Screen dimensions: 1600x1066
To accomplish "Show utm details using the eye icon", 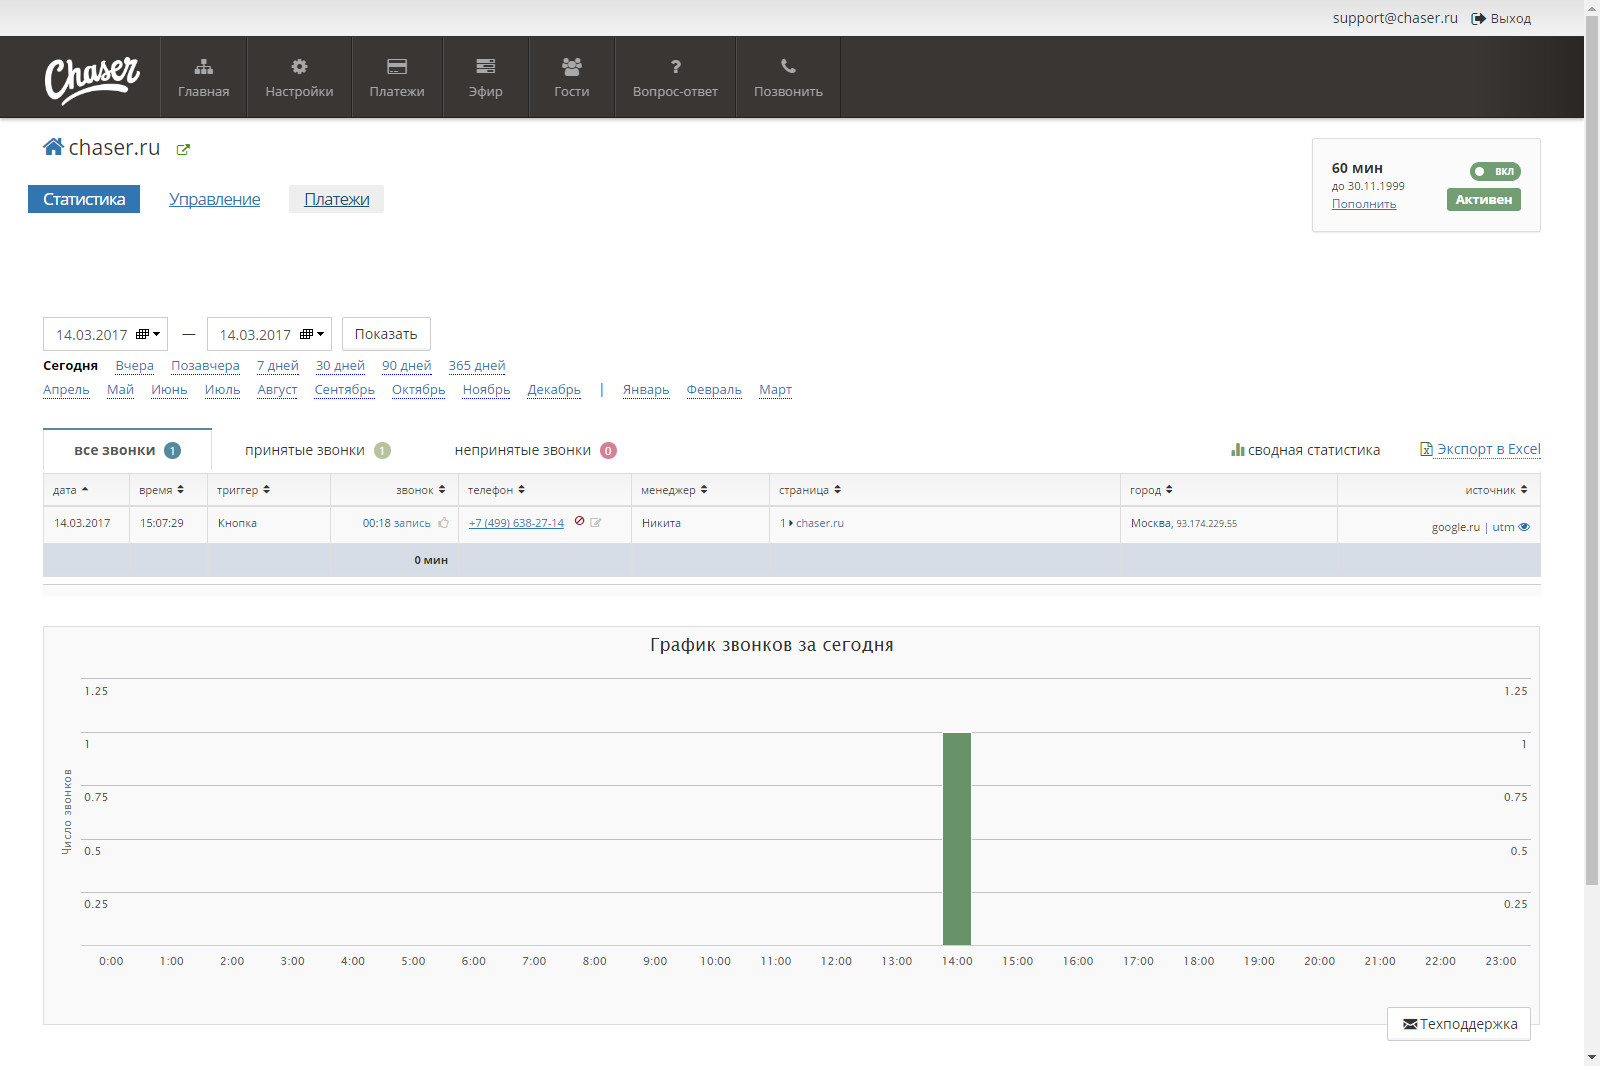I will (x=1524, y=527).
